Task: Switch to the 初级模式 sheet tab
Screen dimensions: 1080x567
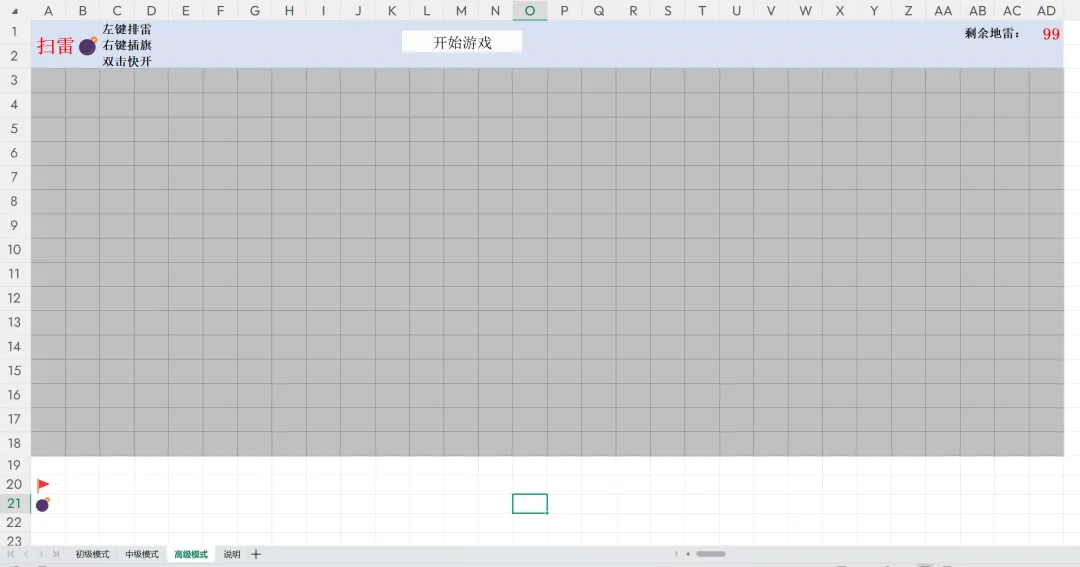Action: [x=92, y=554]
